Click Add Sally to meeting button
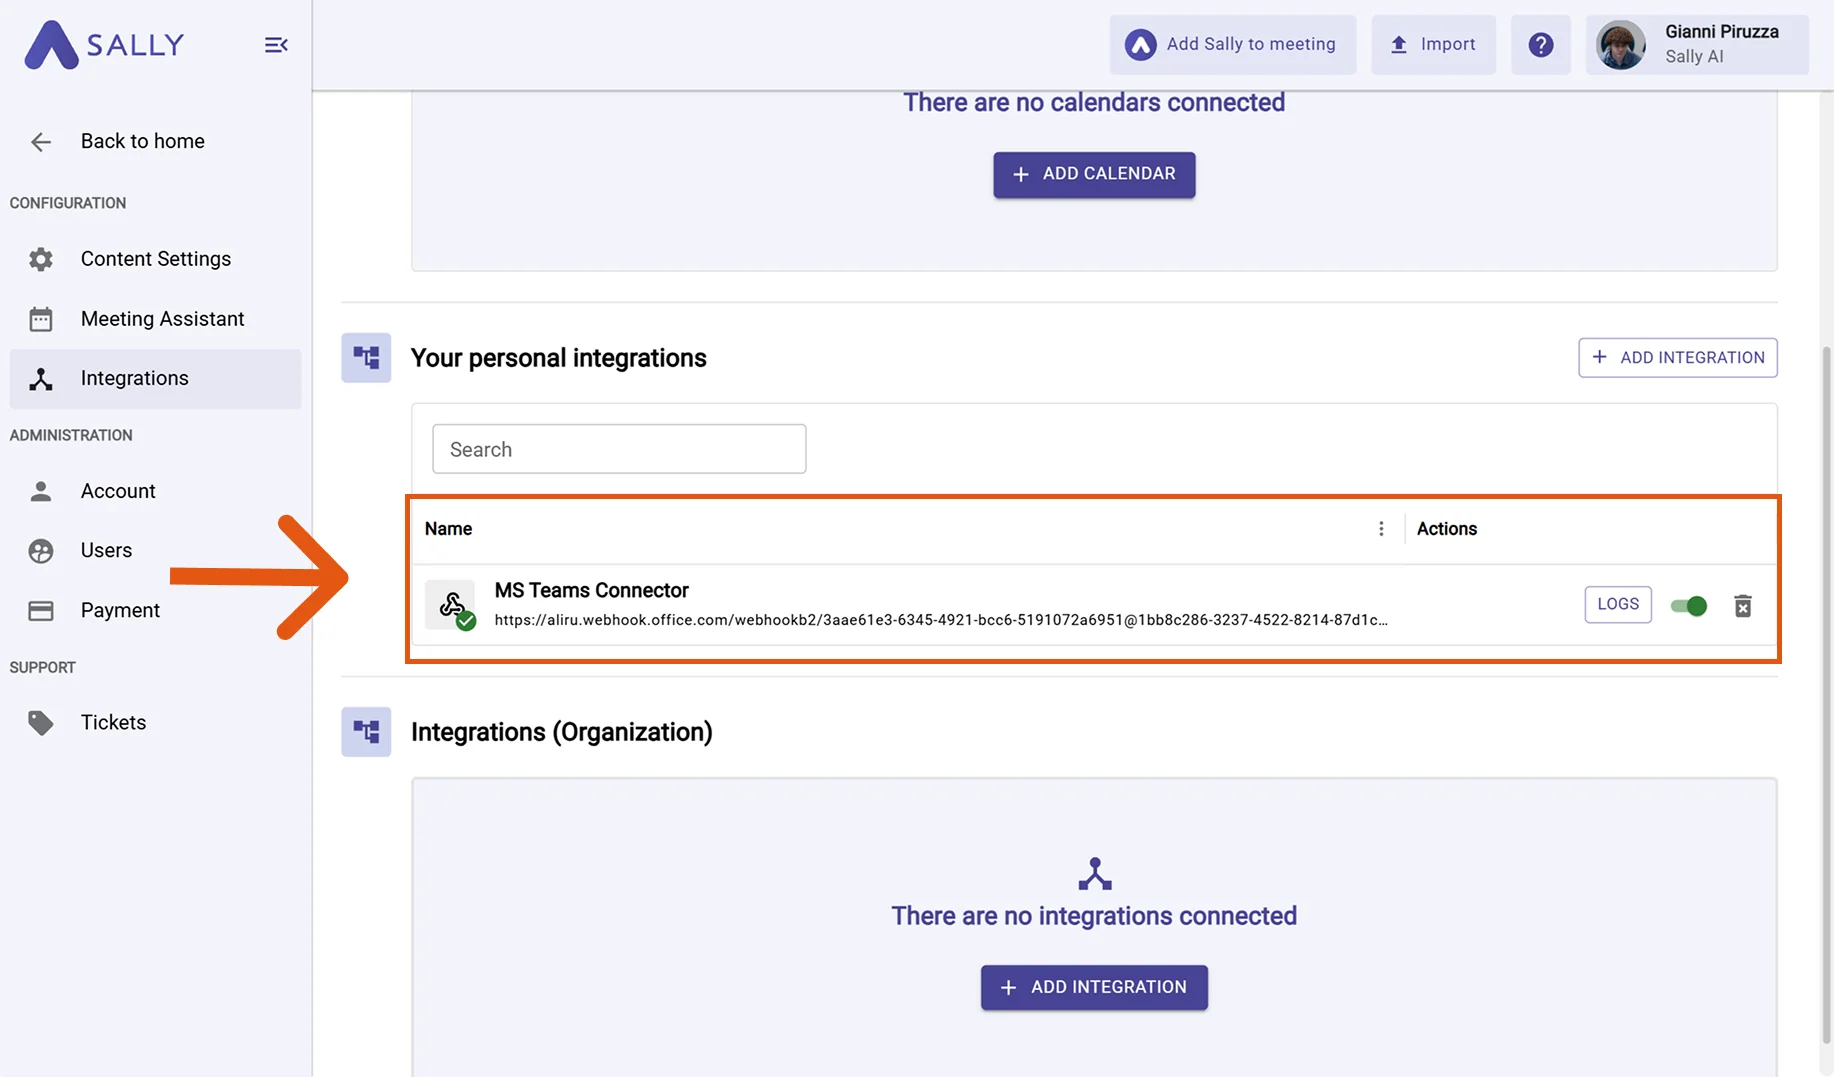Screen dimensions: 1834x1077 coord(1233,44)
